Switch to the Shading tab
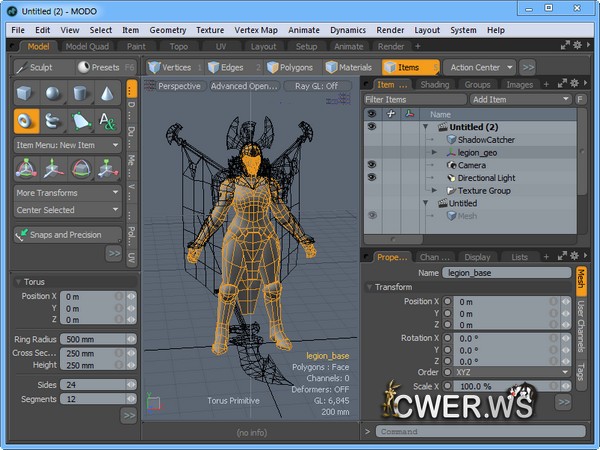This screenshot has width=600, height=450. click(434, 85)
